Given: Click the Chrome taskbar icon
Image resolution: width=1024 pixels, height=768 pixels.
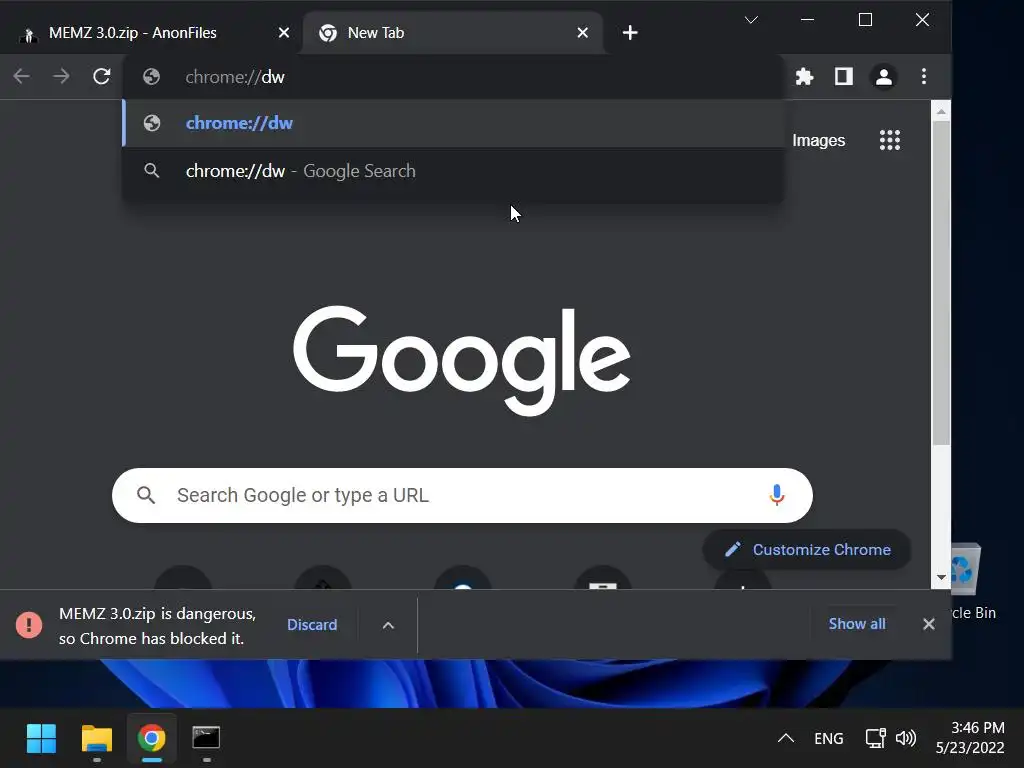Looking at the screenshot, I should pos(152,739).
